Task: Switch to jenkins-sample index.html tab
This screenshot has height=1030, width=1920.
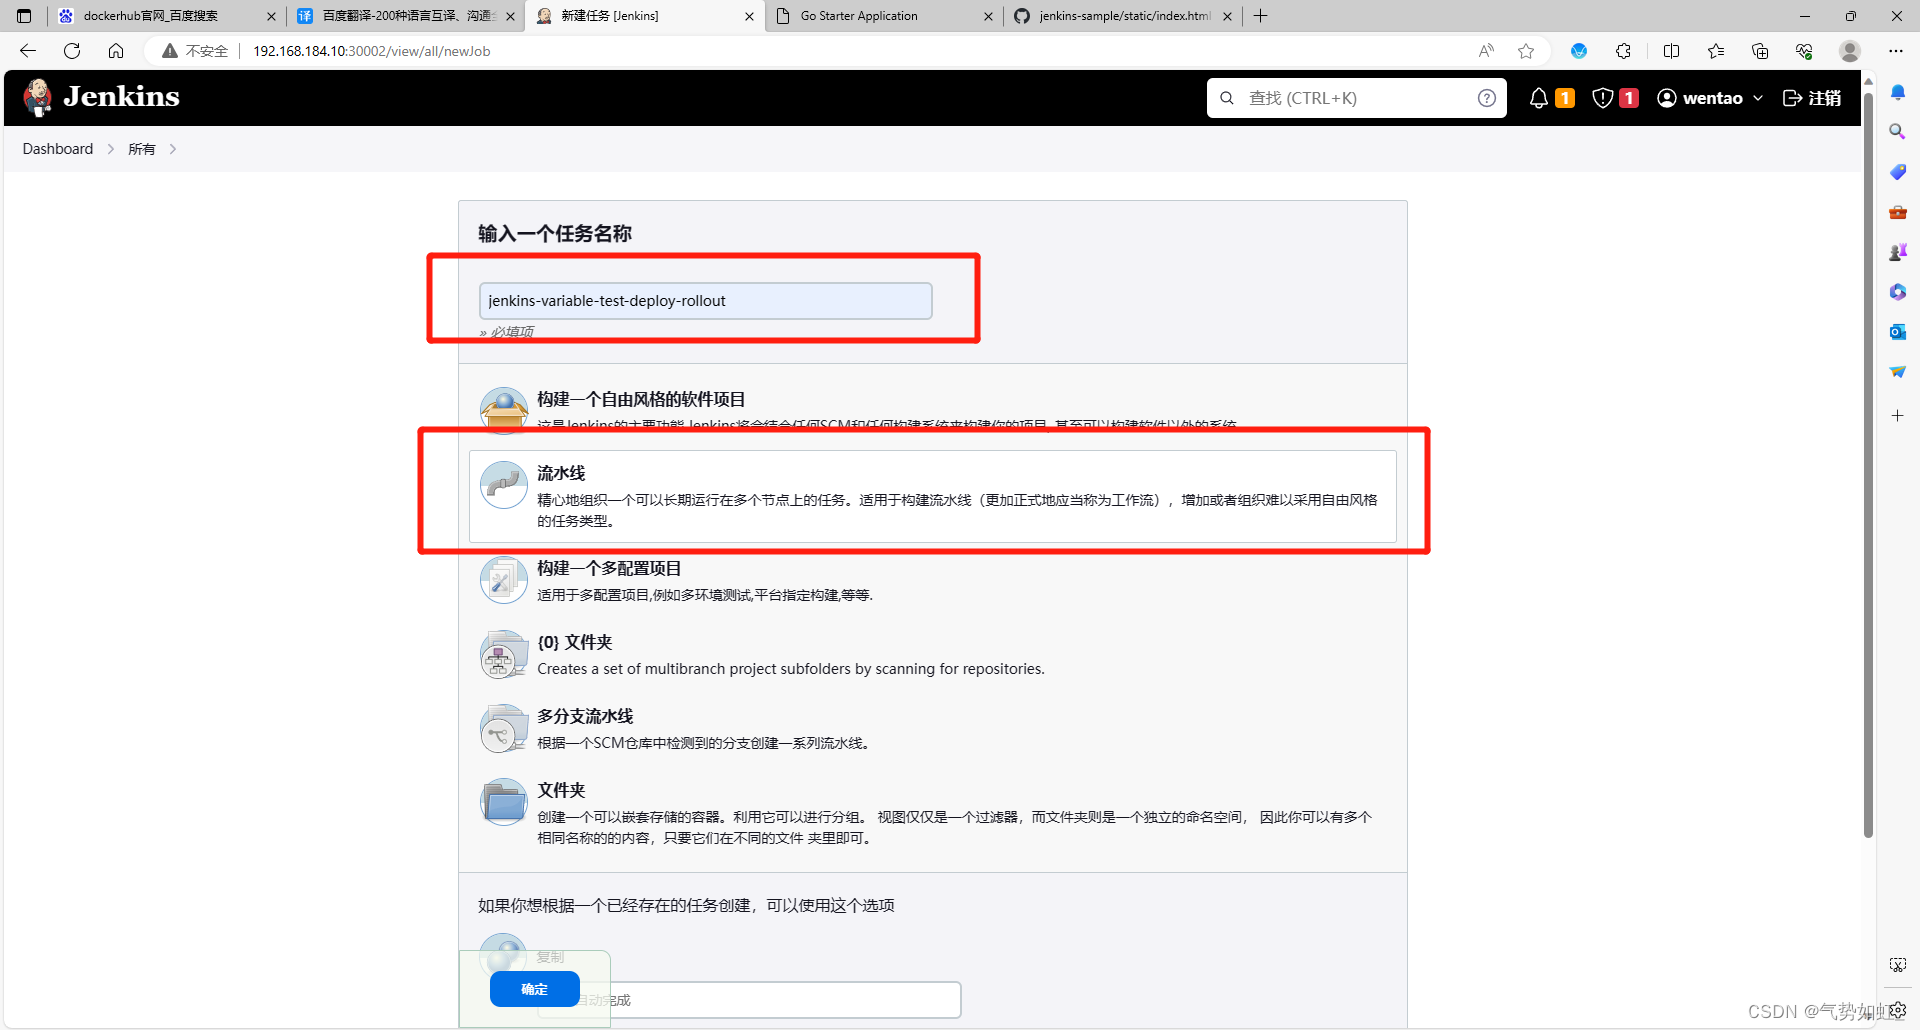Action: click(x=1122, y=16)
